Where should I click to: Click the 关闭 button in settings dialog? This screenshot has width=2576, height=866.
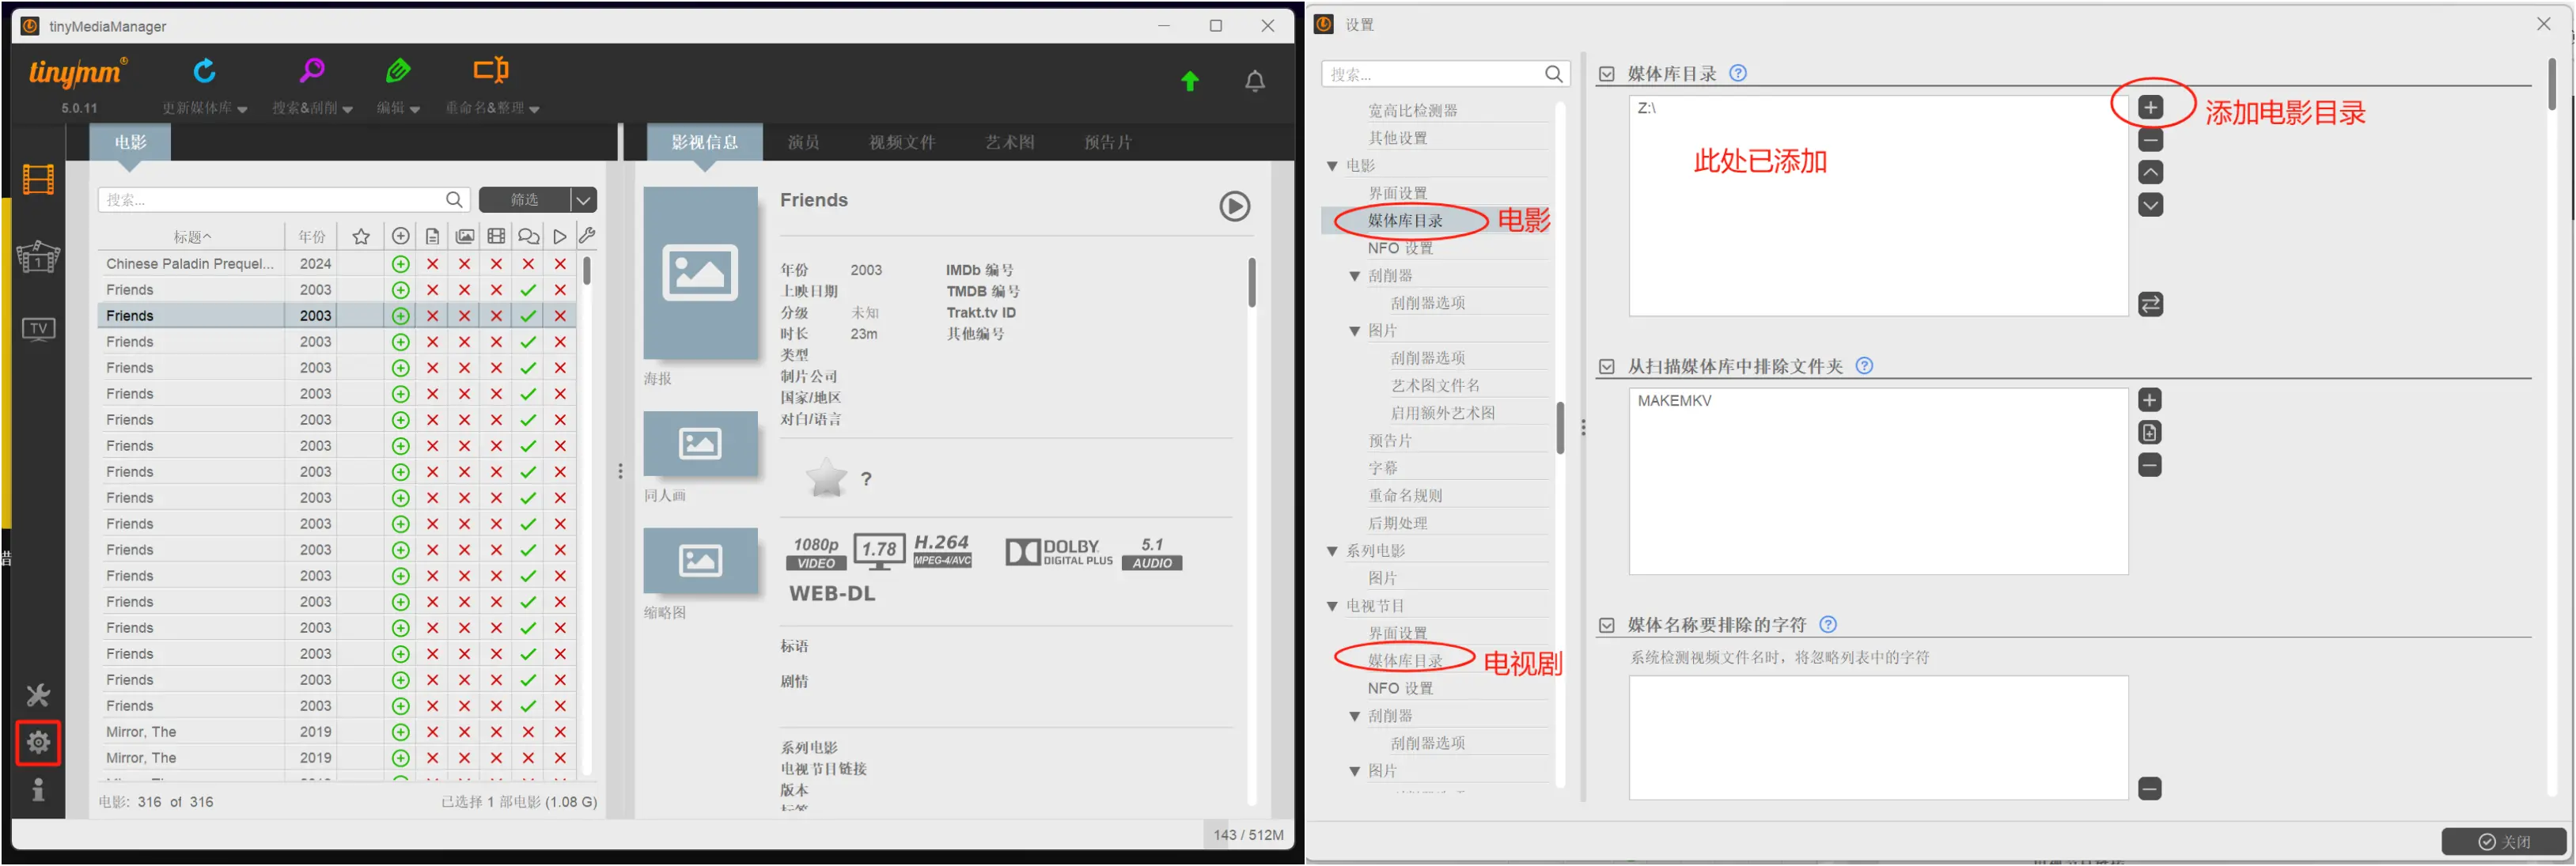[2503, 842]
